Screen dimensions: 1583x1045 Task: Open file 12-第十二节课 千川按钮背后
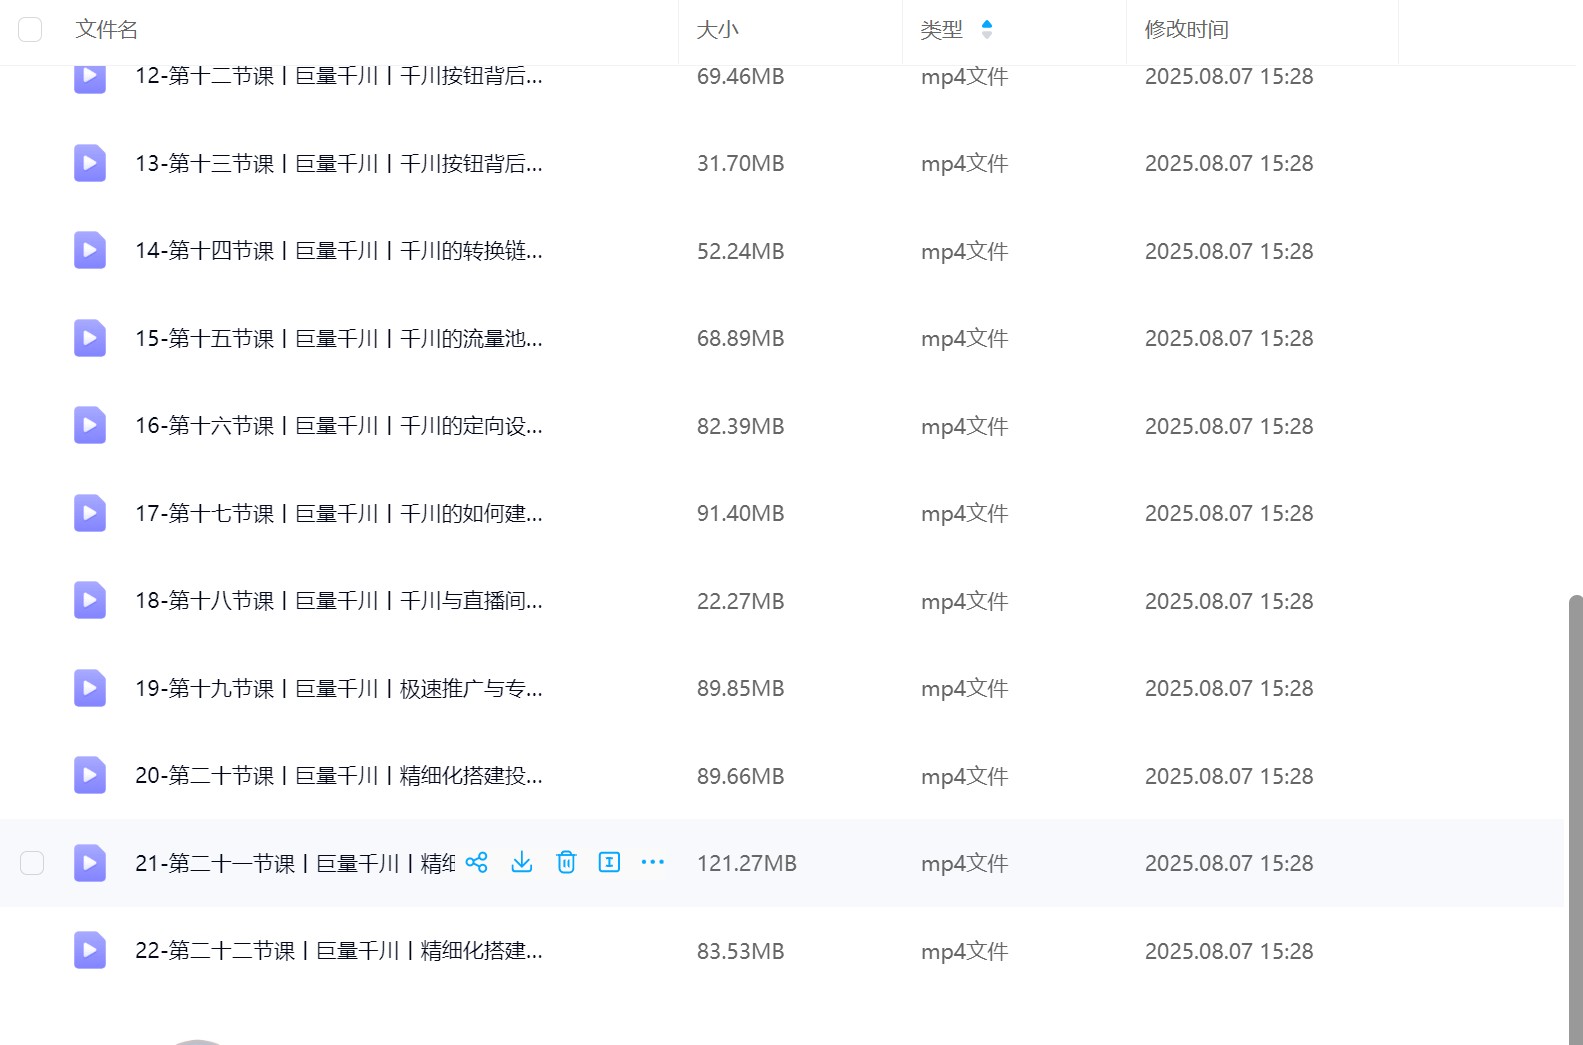coord(339,76)
